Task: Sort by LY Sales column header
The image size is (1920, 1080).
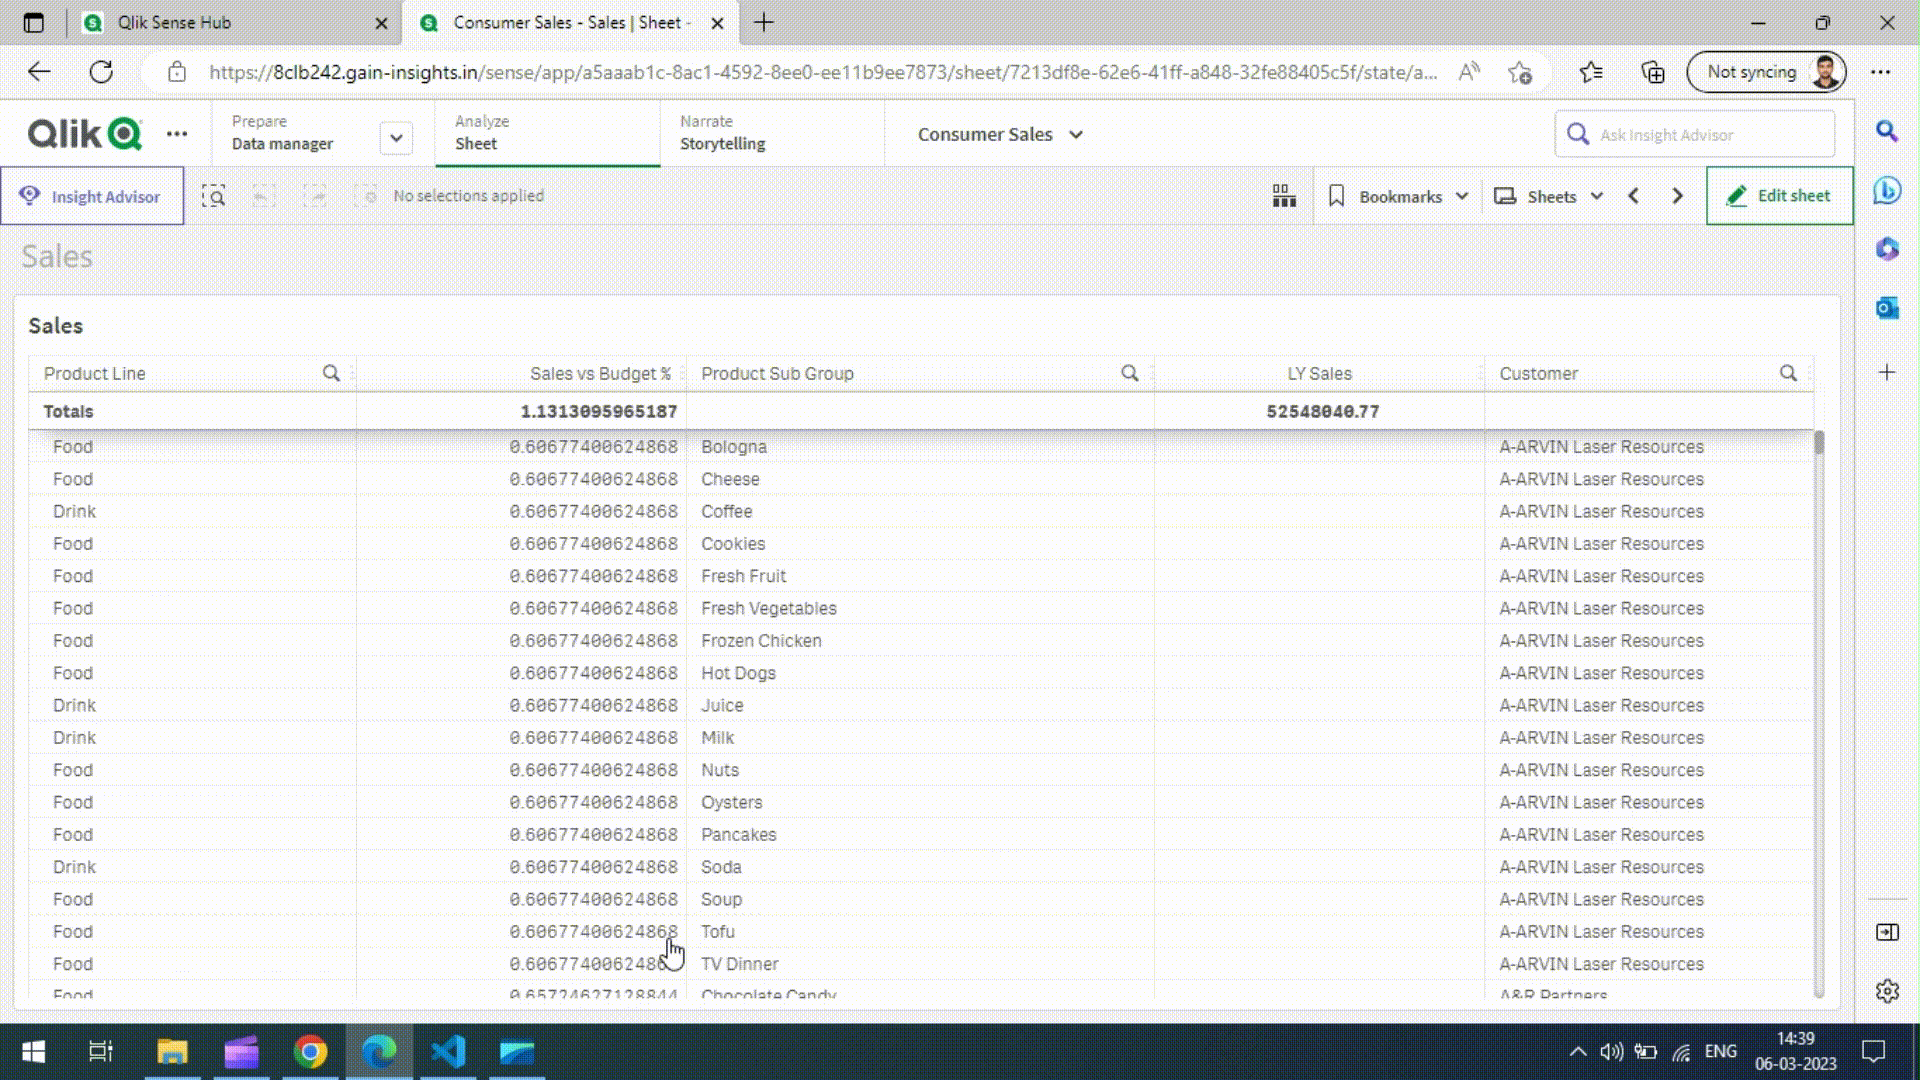Action: (1319, 373)
